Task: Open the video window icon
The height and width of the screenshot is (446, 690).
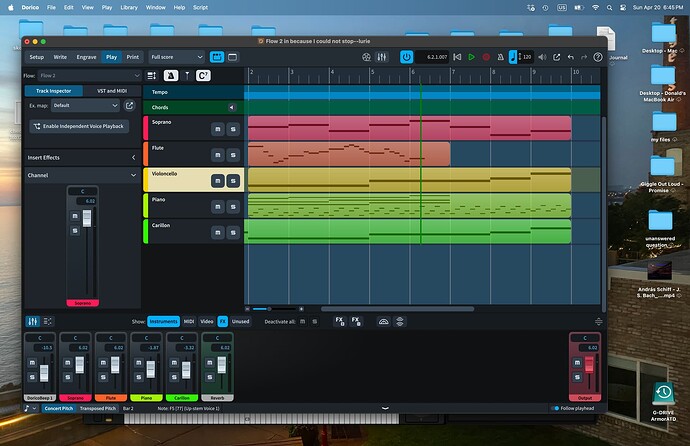Action: coord(366,57)
